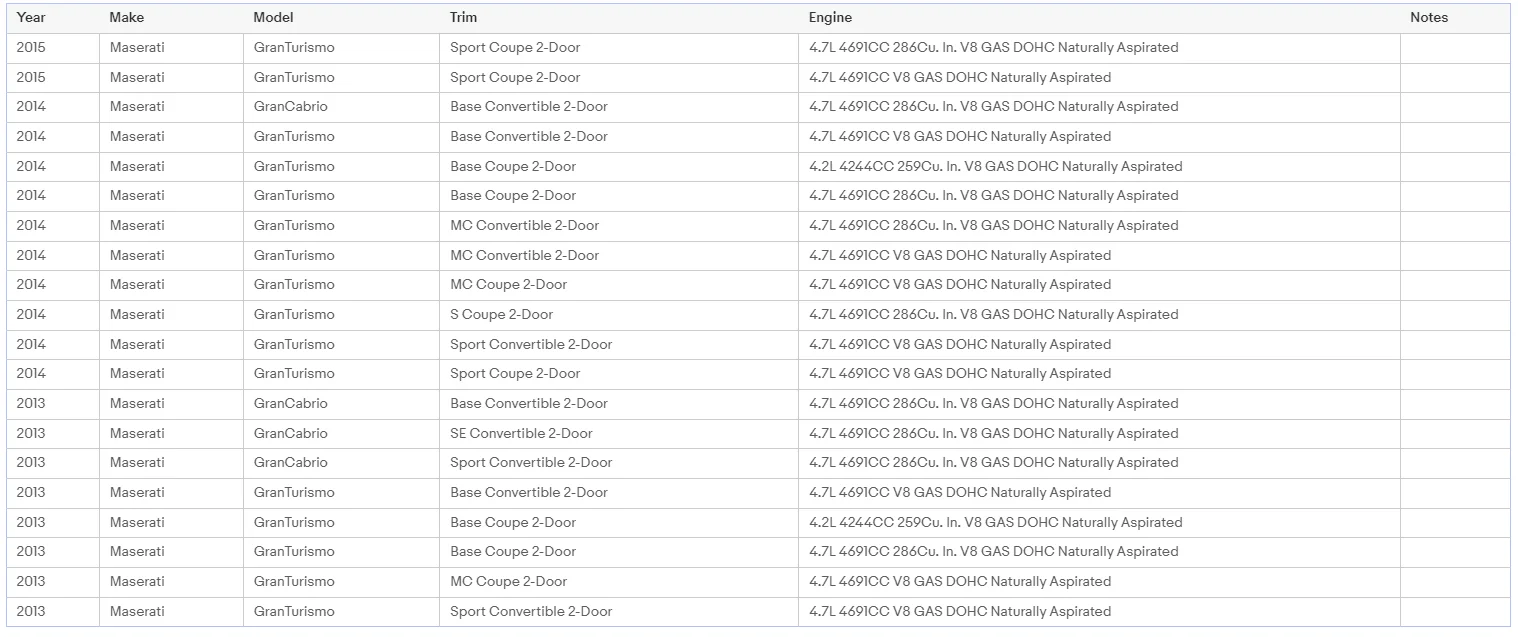
Task: Click the engine cell in the S Coupe row
Action: pos(1099,314)
